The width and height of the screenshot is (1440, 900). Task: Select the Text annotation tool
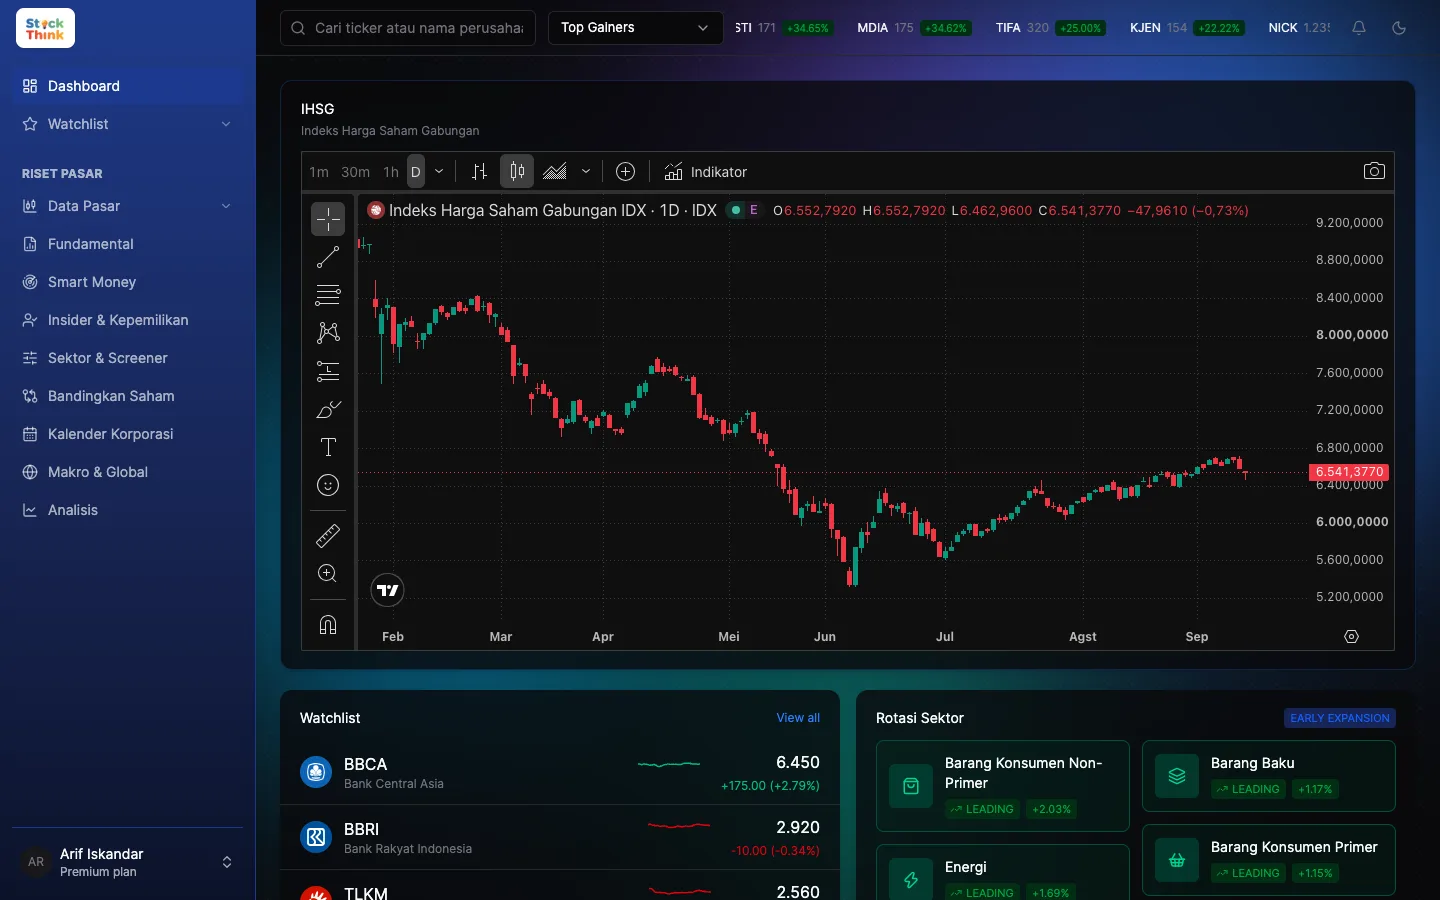click(328, 447)
